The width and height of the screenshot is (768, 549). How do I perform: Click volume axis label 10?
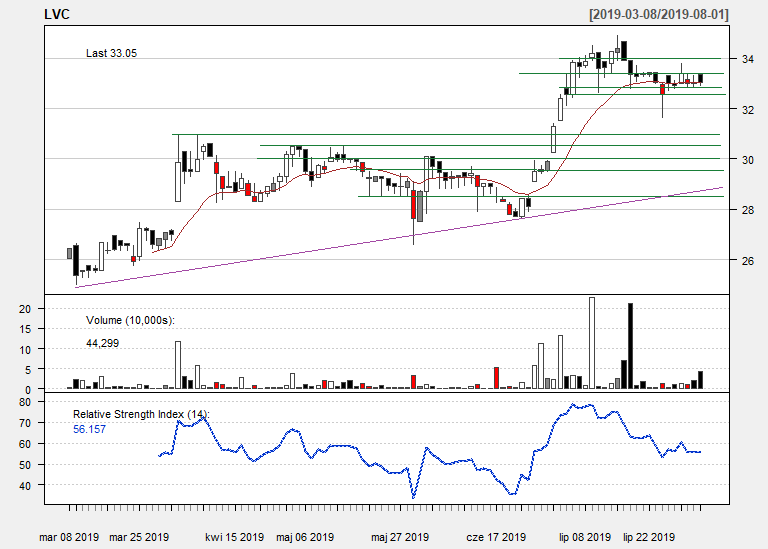25,350
